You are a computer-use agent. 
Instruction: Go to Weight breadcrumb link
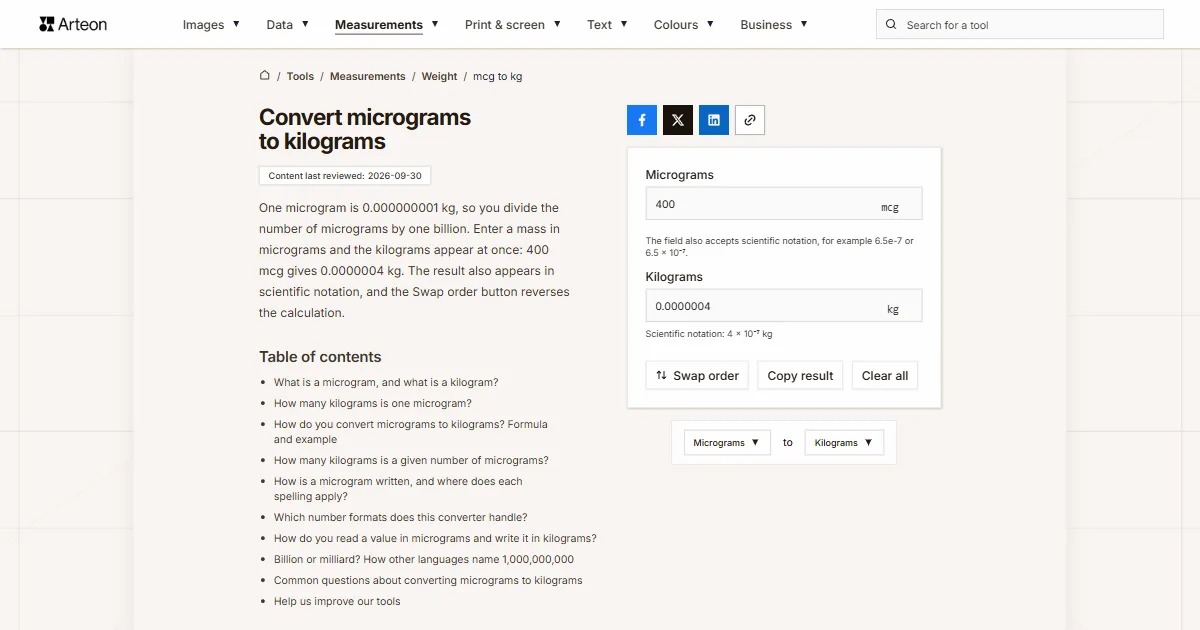point(439,76)
